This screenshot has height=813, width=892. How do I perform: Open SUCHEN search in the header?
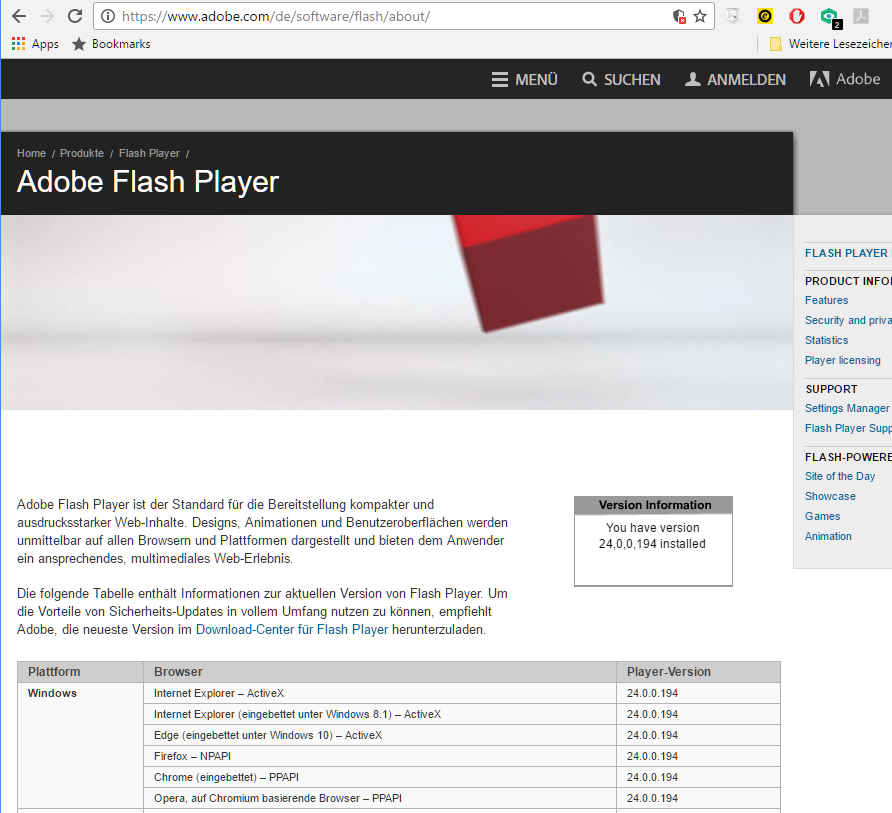coord(621,80)
